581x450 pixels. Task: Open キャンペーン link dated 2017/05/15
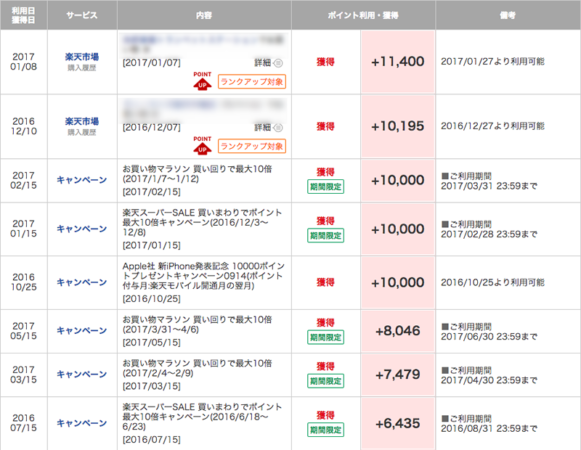pos(82,331)
